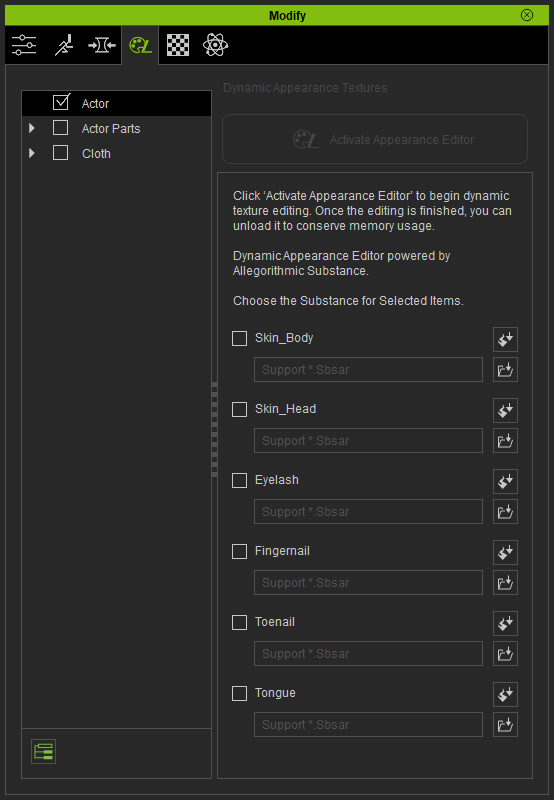Expand the Actor Parts tree node
The height and width of the screenshot is (800, 554).
32,128
